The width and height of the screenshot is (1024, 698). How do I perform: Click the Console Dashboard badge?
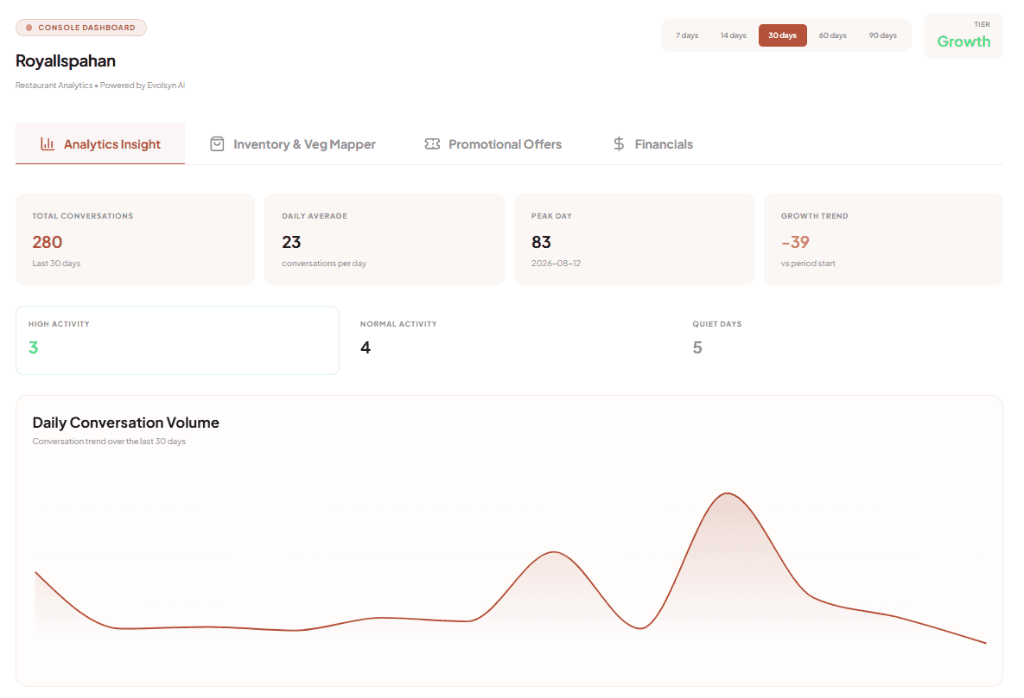coord(81,27)
